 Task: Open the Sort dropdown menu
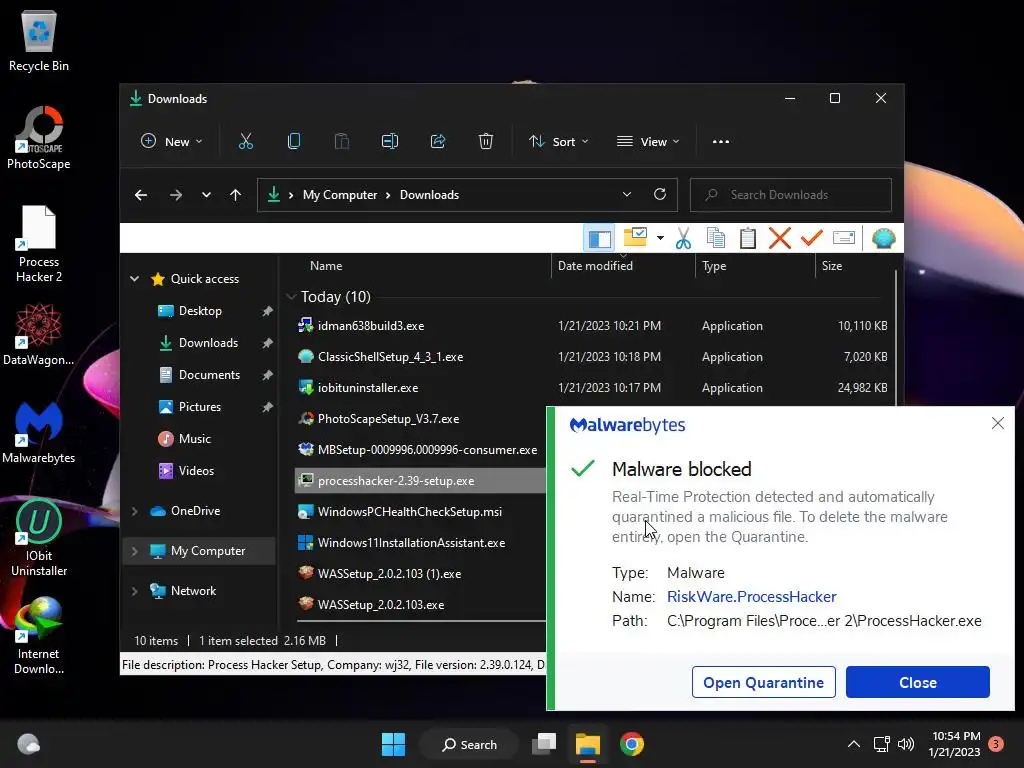pyautogui.click(x=558, y=142)
